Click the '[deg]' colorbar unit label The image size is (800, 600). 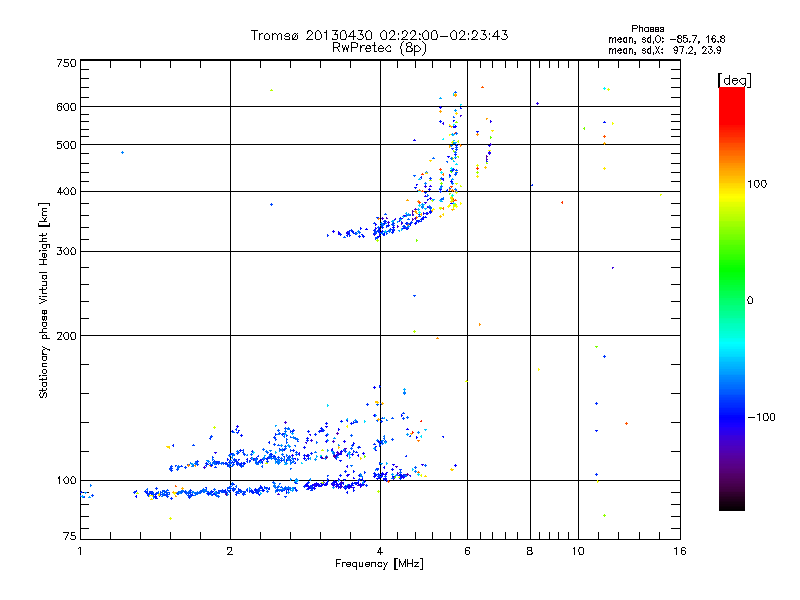734,80
